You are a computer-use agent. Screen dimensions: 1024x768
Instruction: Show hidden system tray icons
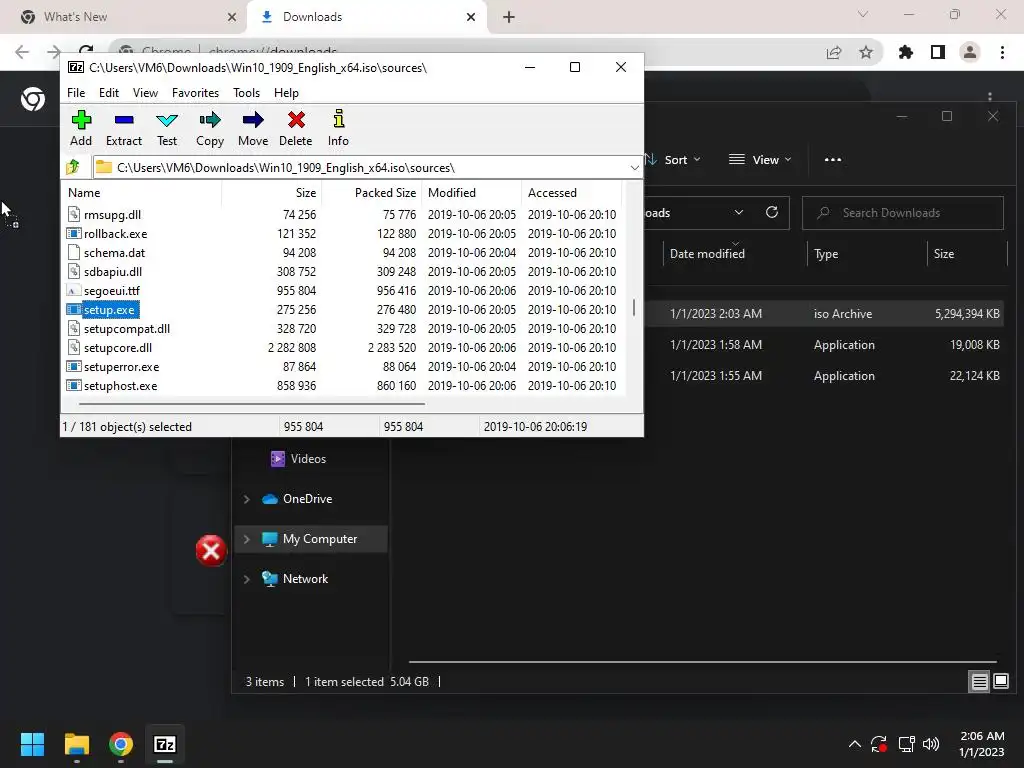tap(854, 744)
